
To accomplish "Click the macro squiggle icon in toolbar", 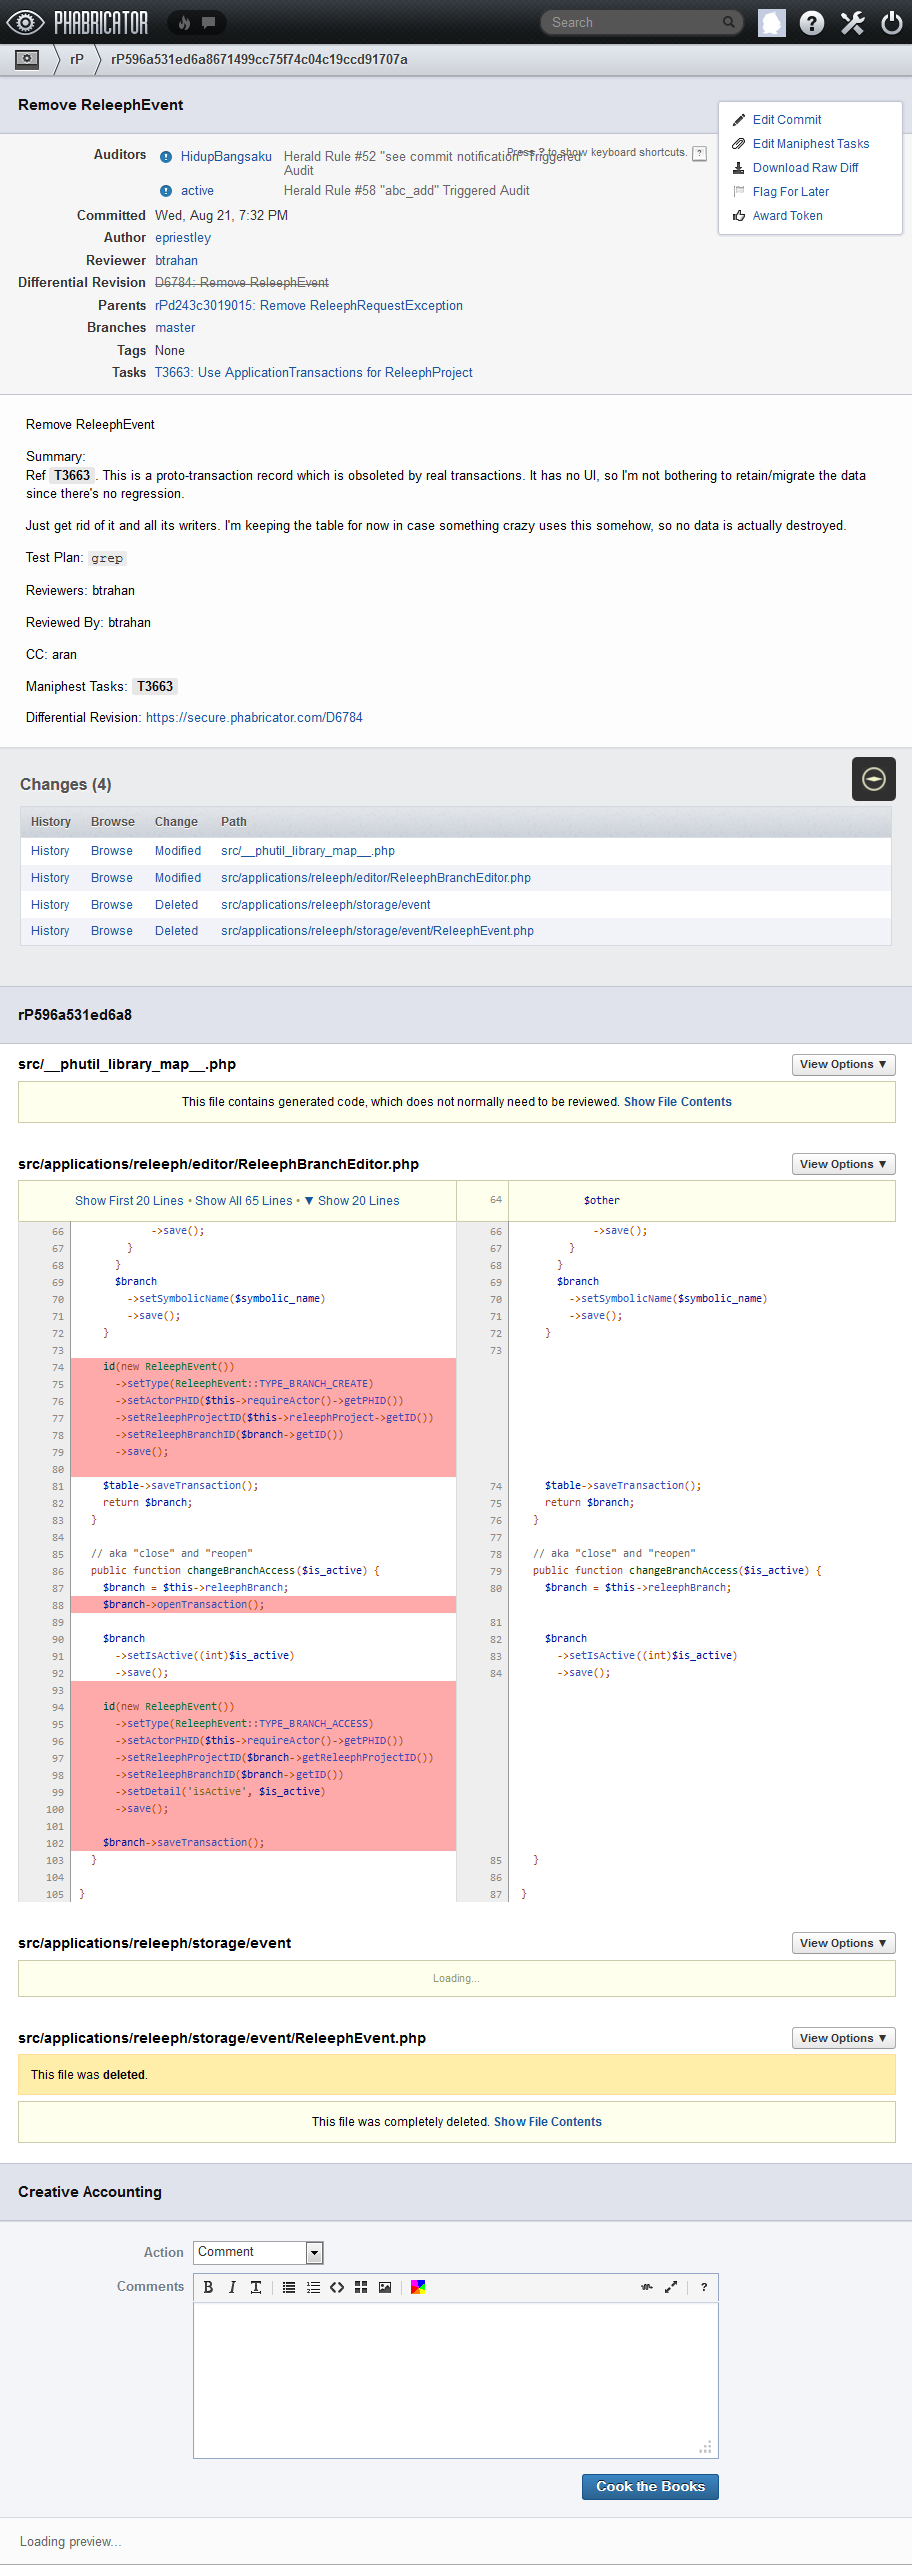I will tap(647, 2287).
